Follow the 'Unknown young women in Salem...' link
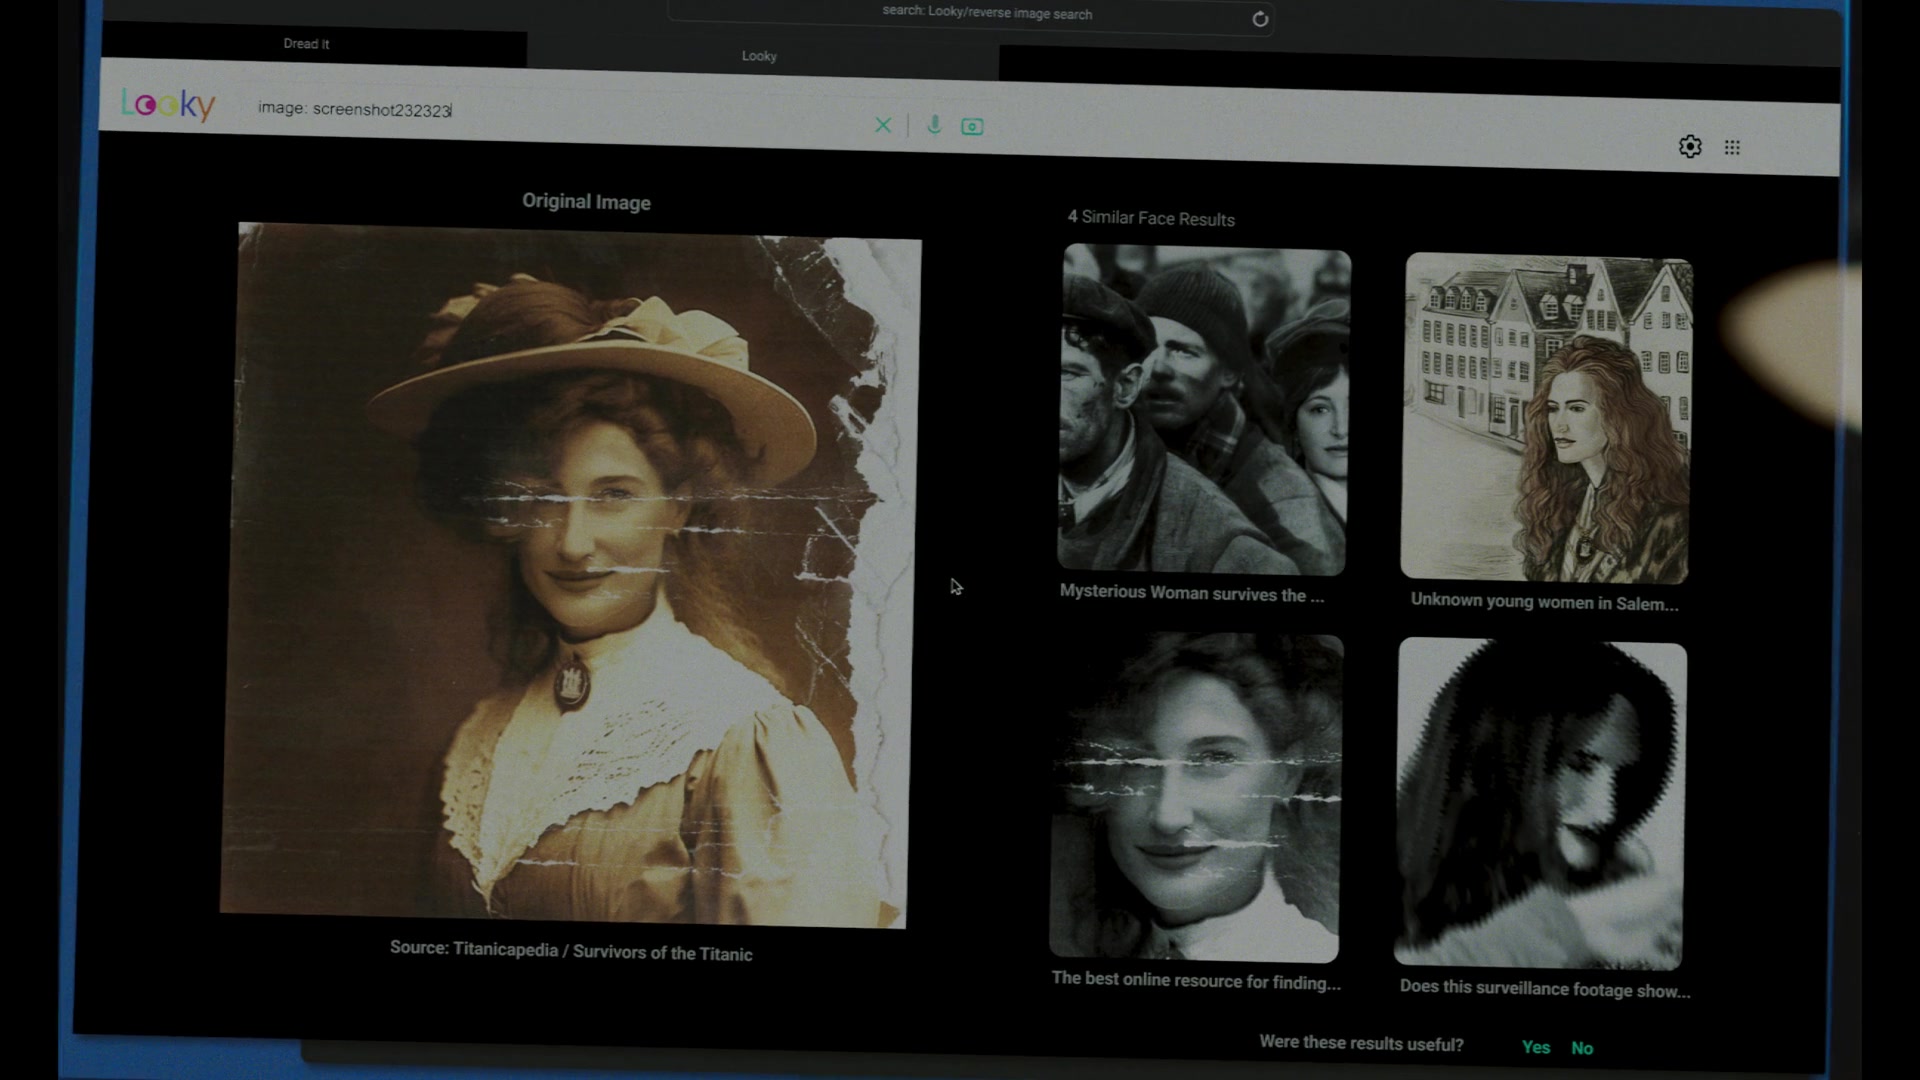This screenshot has height=1080, width=1920. pyautogui.click(x=1545, y=602)
